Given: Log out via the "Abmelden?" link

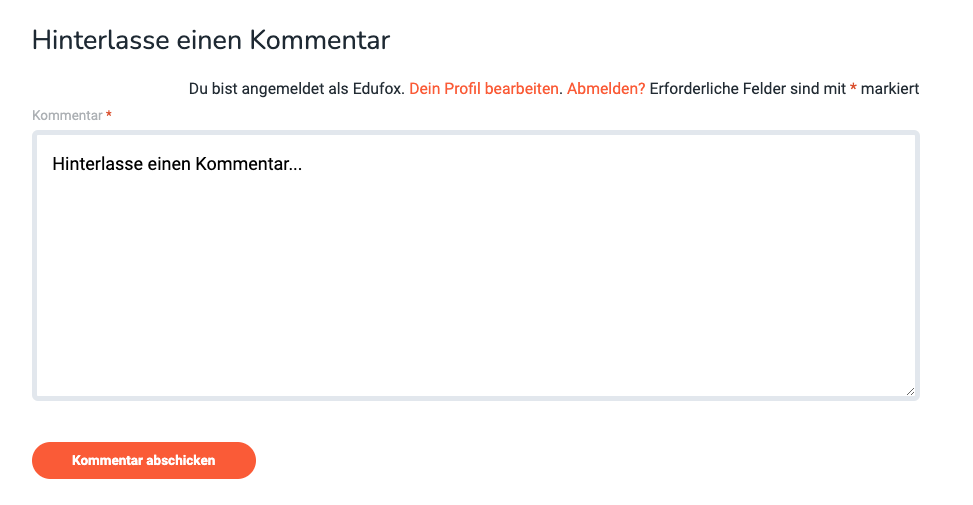Looking at the screenshot, I should coord(606,89).
